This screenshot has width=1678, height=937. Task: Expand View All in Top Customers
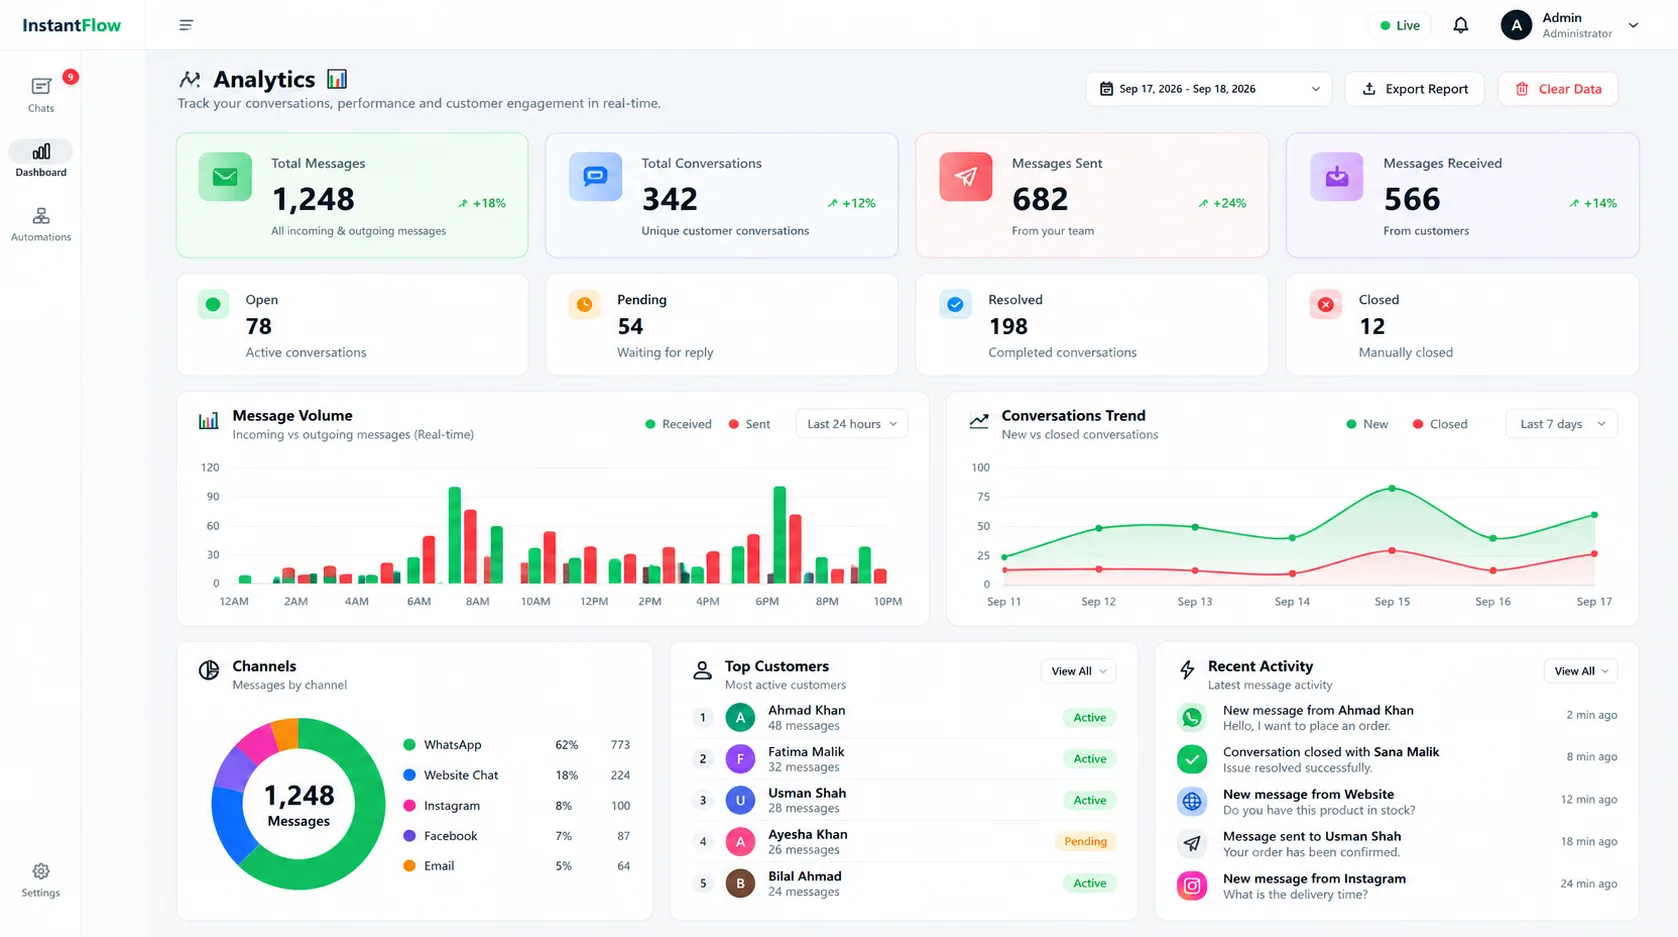coord(1078,671)
